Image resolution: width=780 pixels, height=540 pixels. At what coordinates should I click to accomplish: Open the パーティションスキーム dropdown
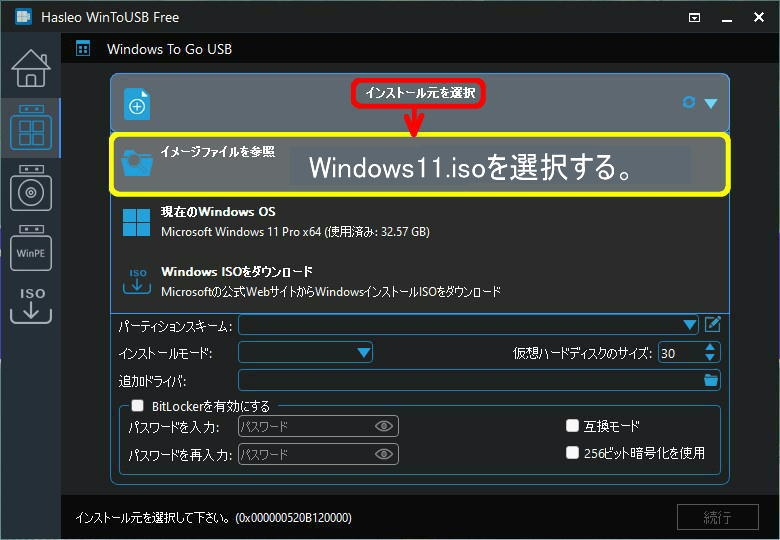click(469, 325)
